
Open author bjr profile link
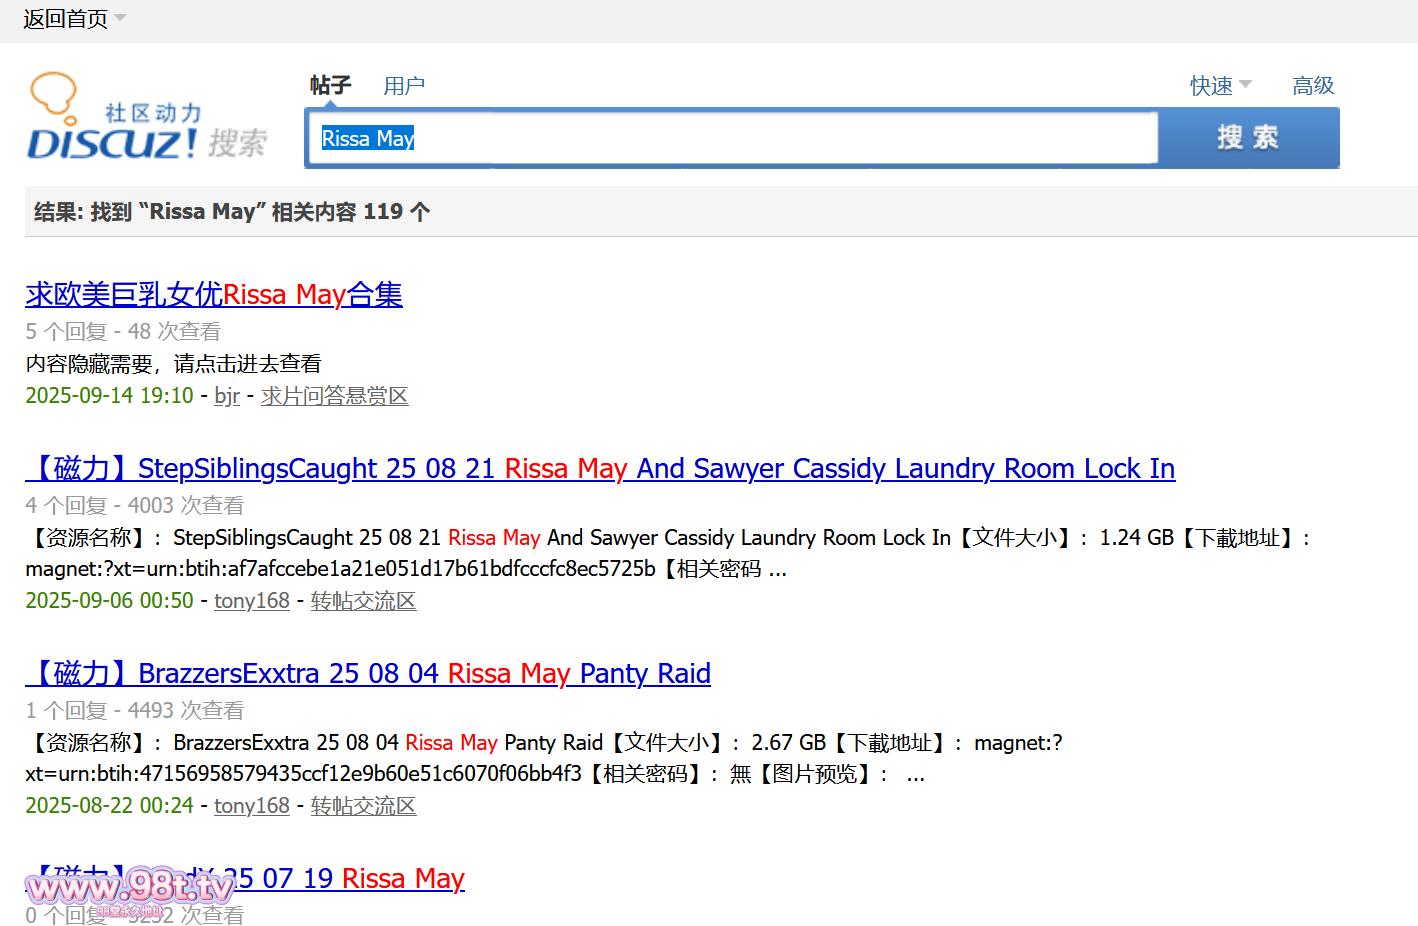[x=227, y=396]
